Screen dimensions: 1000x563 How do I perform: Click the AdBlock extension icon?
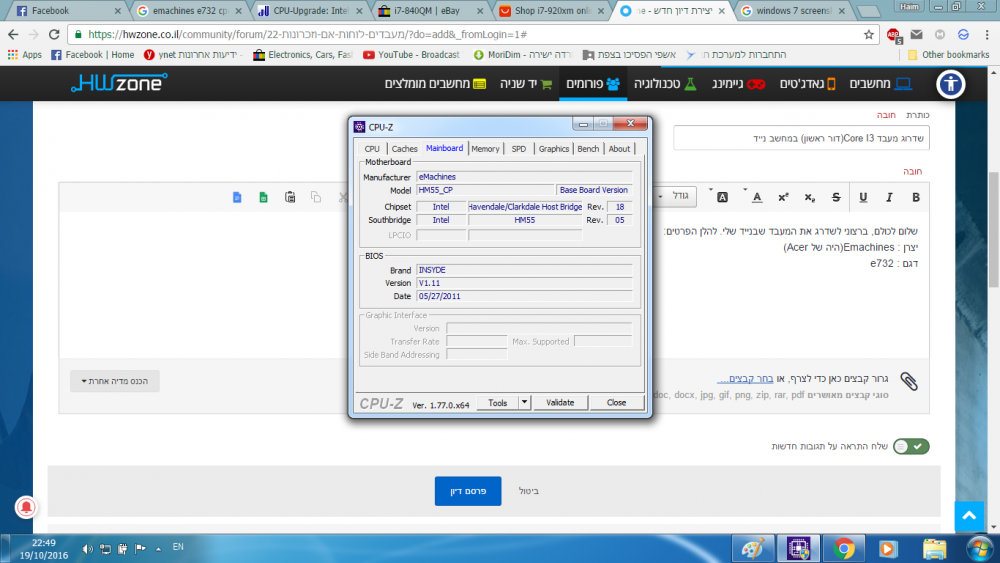893,35
